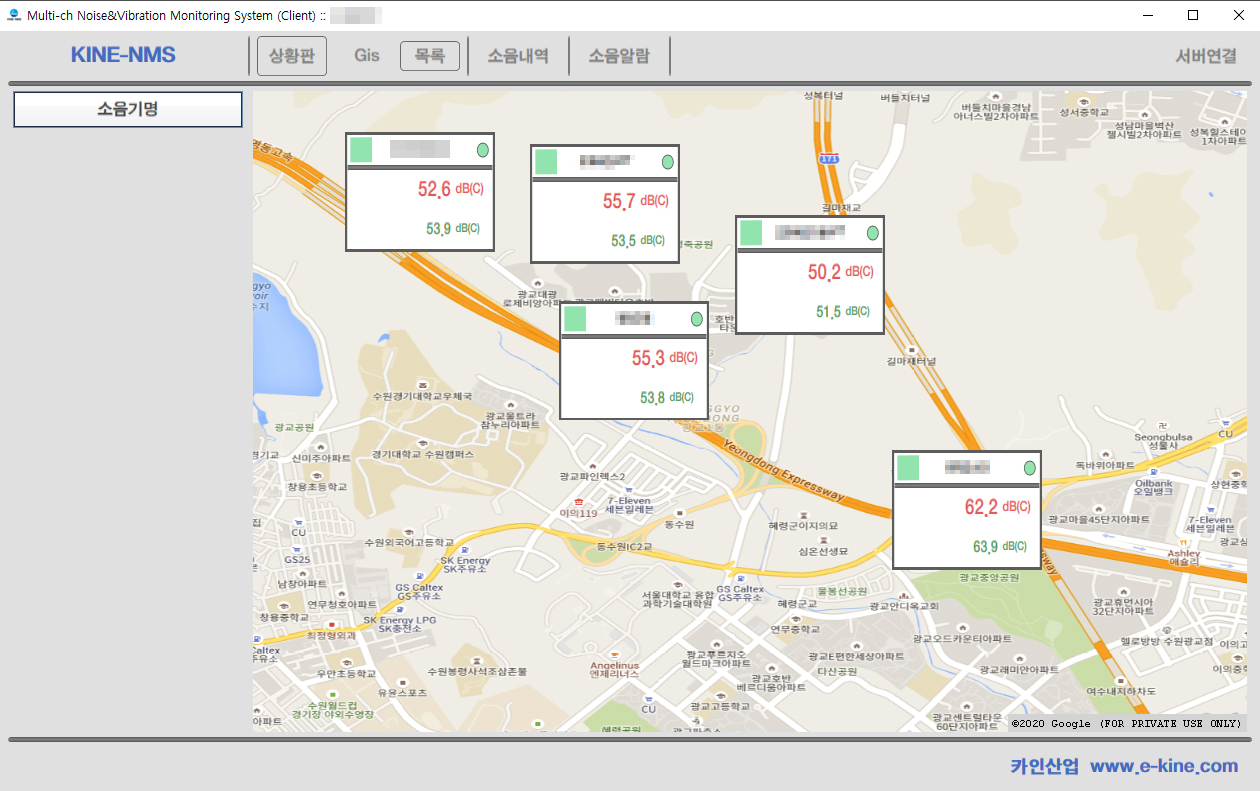Screen dimensions: 1260x791
Task: Open the 소음알람 noise alarm tab
Action: pyautogui.click(x=619, y=56)
